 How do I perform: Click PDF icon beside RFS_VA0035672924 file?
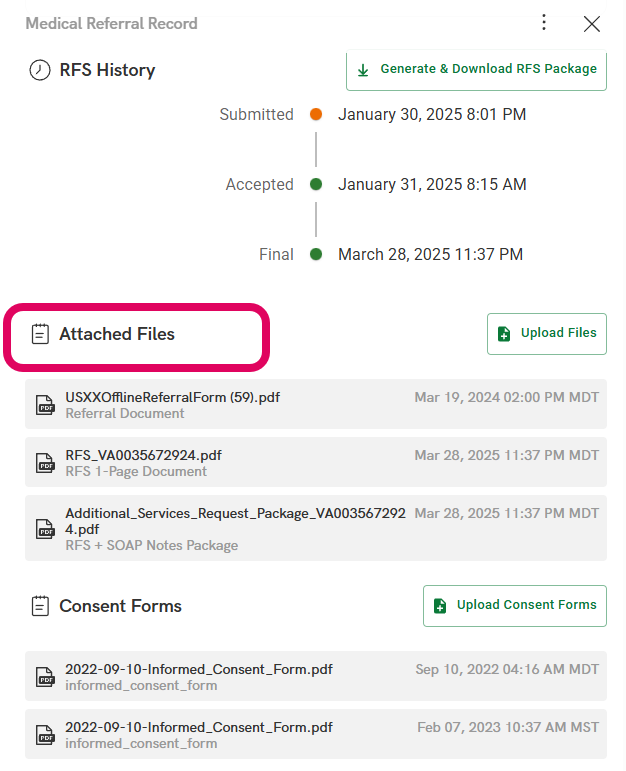[46, 463]
